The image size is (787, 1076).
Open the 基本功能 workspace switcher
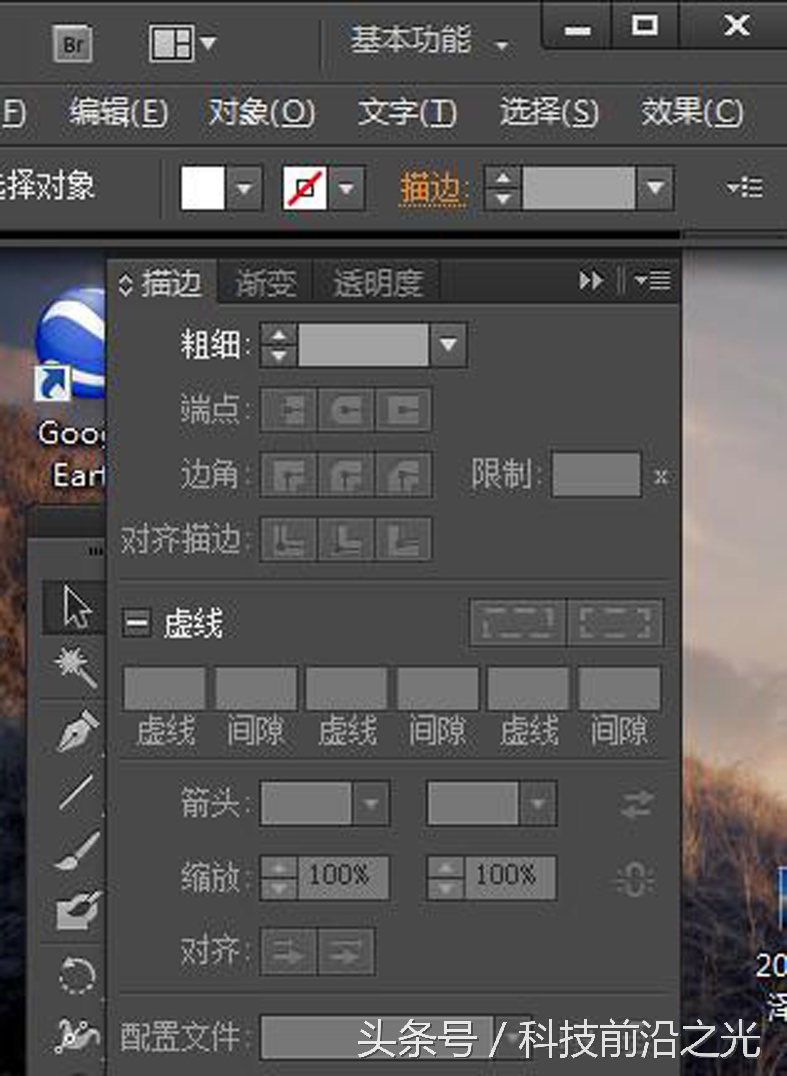click(x=430, y=41)
